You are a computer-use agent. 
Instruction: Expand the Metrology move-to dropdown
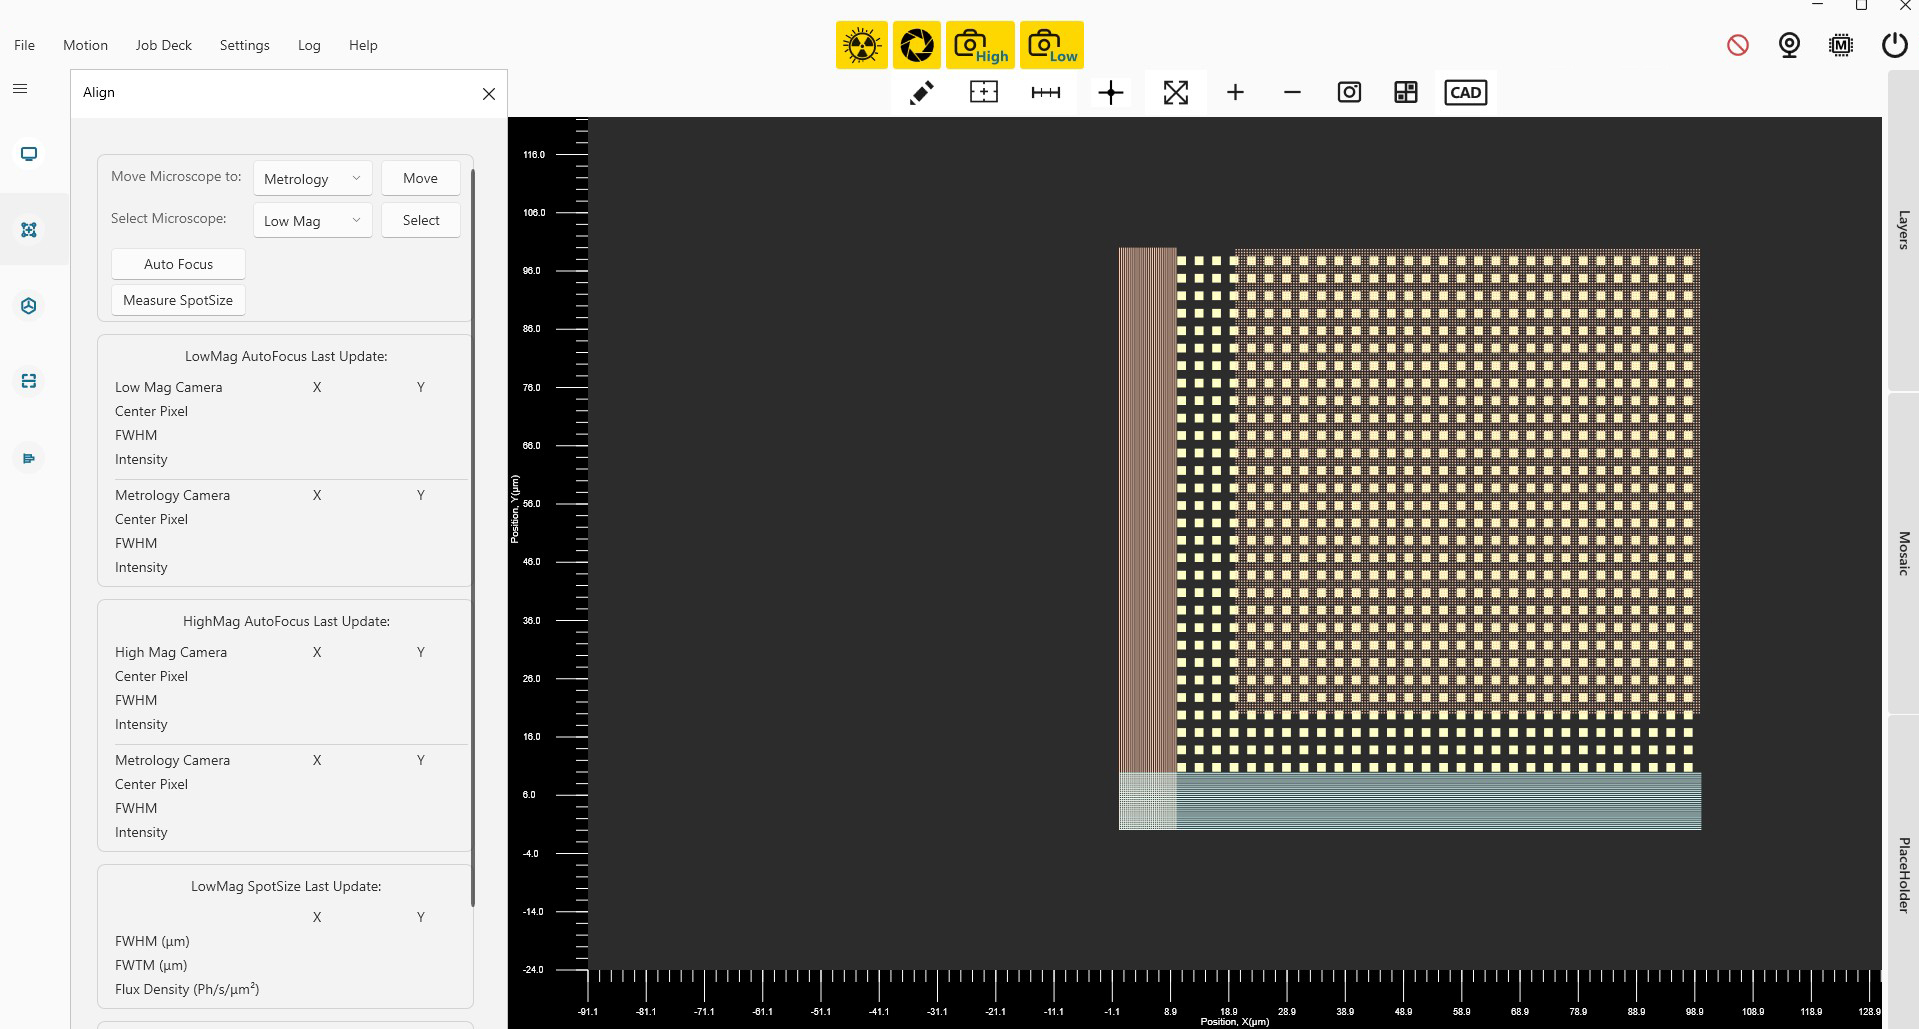[313, 179]
